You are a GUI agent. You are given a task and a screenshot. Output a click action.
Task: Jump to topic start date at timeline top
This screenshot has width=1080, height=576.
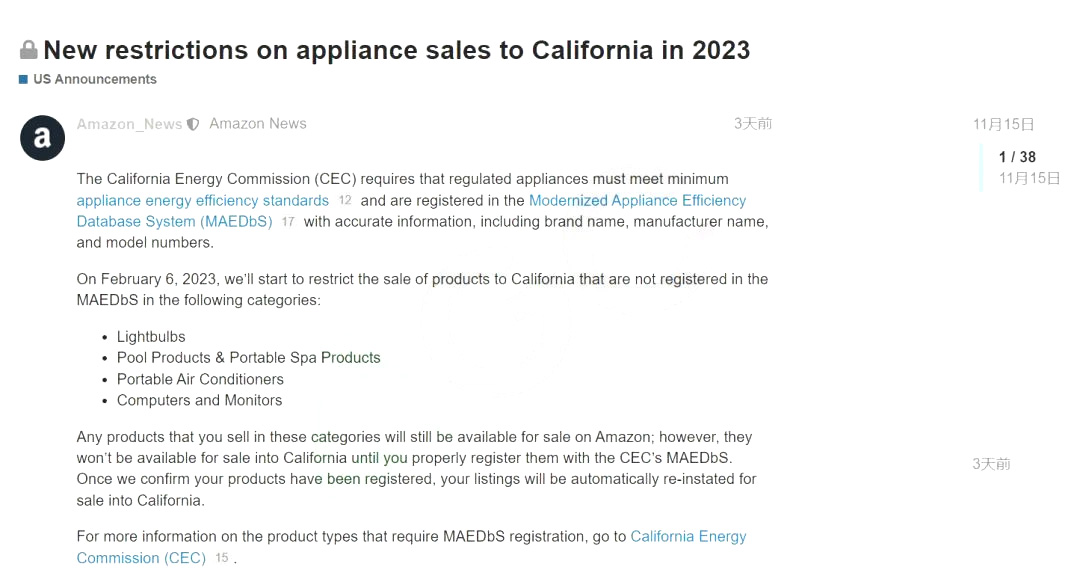tap(1003, 124)
